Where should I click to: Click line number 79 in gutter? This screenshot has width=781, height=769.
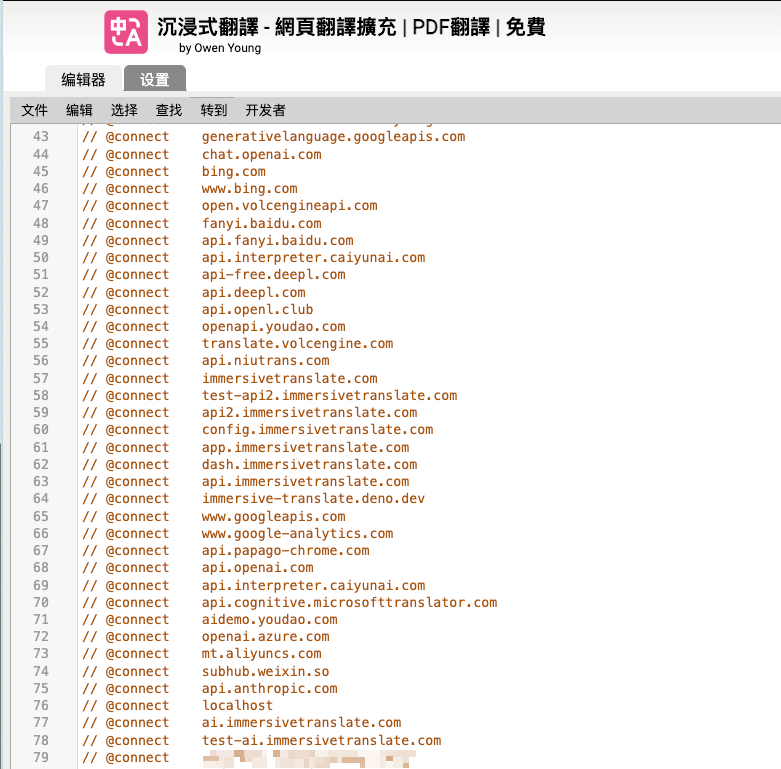[41, 758]
